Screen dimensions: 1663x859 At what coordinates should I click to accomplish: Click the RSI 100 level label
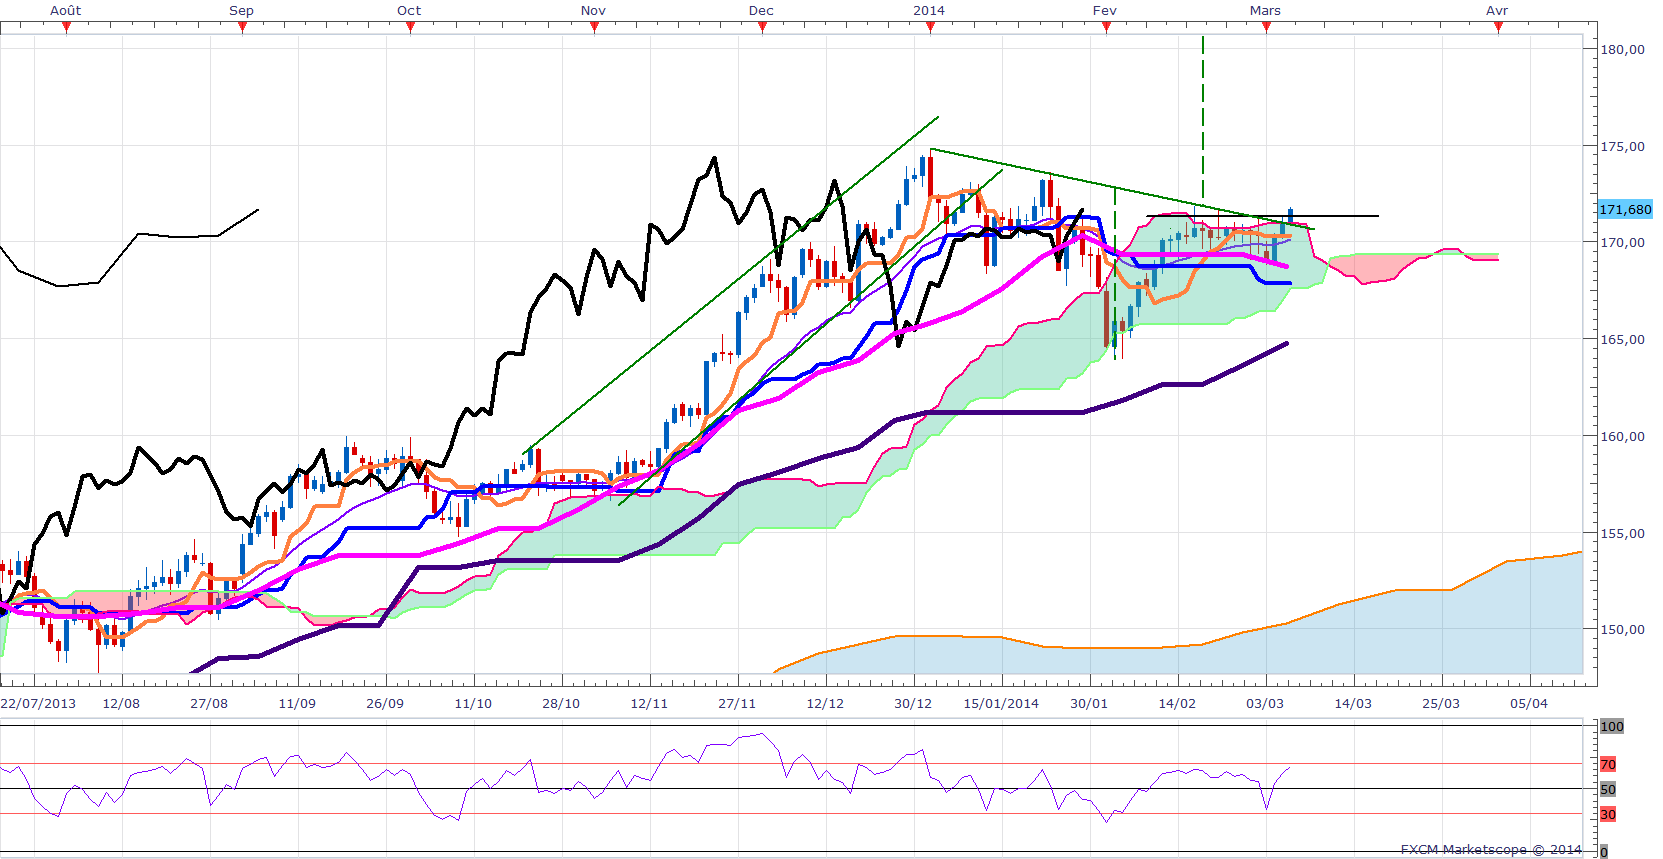coord(1612,726)
